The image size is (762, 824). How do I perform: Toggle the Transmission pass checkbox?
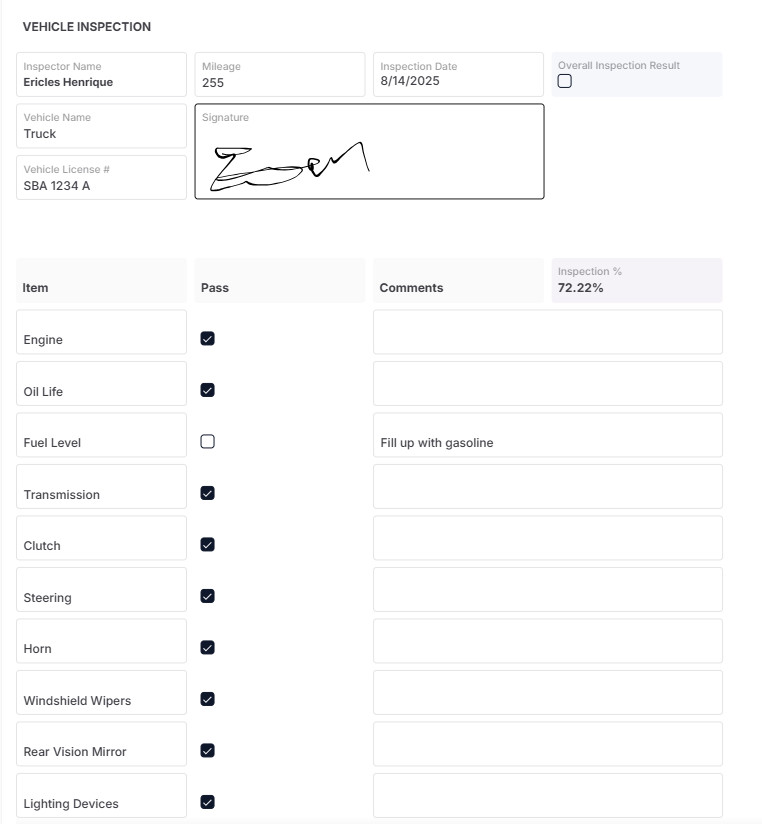pos(208,493)
